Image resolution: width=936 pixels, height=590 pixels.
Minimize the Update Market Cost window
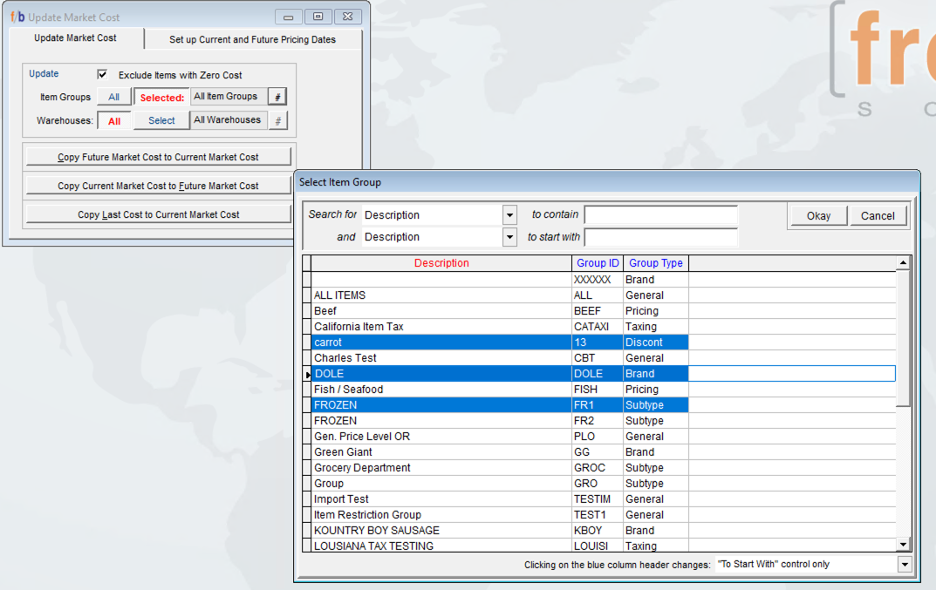289,17
